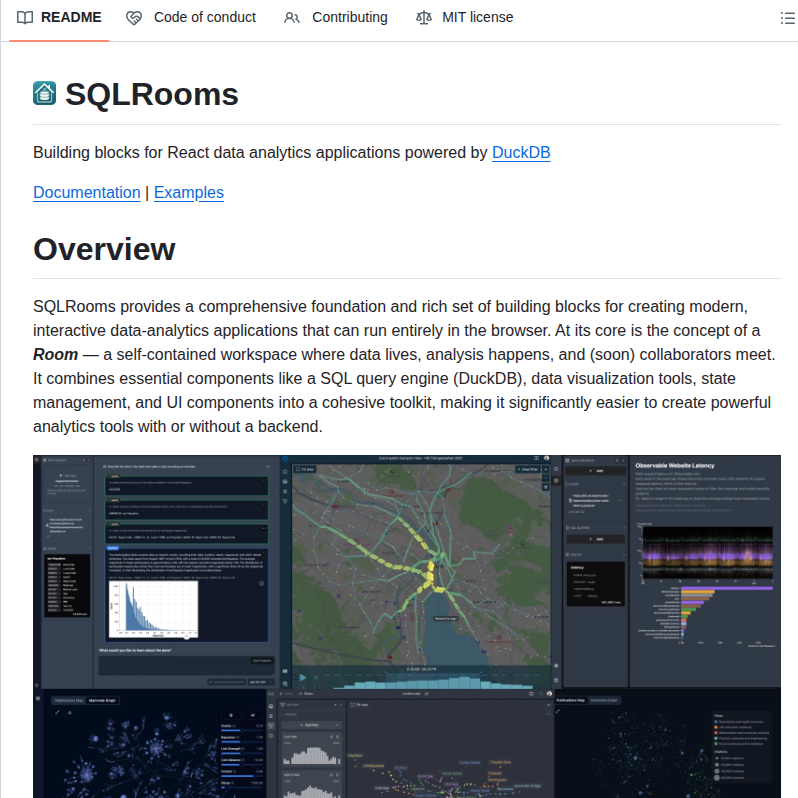Open the README tab
This screenshot has width=798, height=798.
tap(59, 18)
